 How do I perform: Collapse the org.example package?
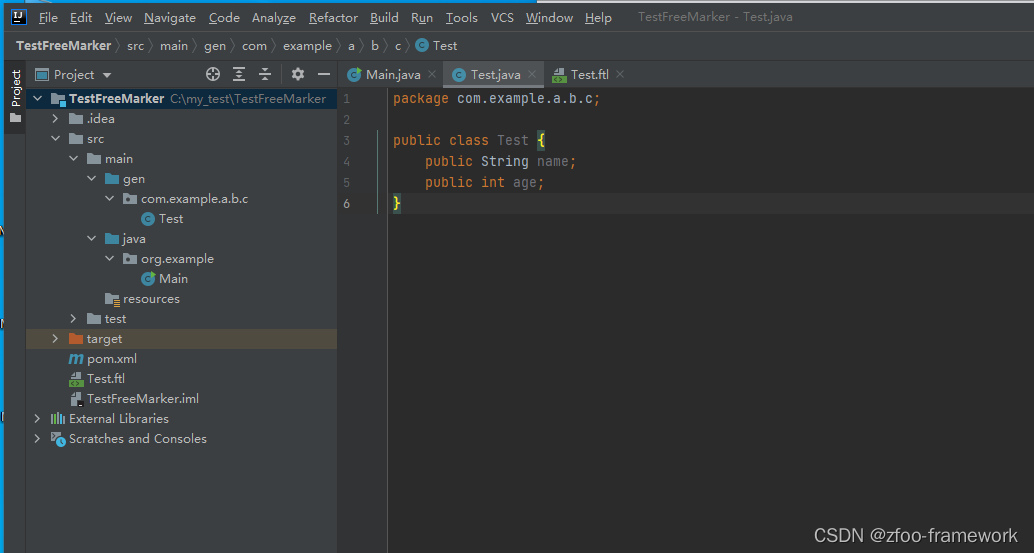pyautogui.click(x=109, y=258)
